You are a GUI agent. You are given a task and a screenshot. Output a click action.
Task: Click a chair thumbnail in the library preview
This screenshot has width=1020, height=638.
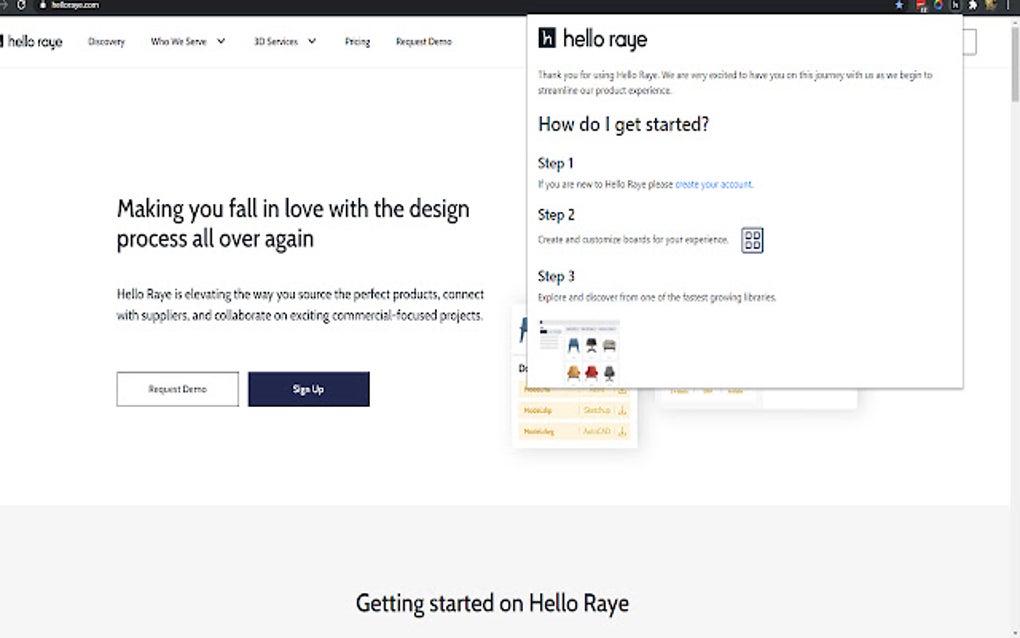pos(574,344)
